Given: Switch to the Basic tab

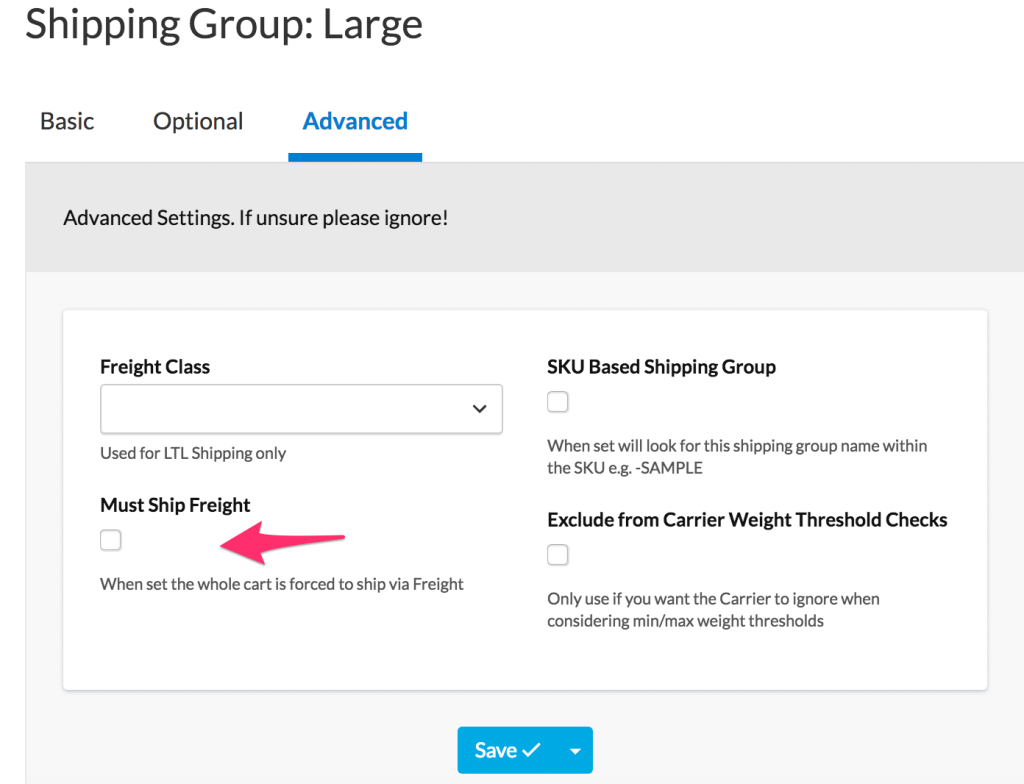Looking at the screenshot, I should click(x=67, y=122).
